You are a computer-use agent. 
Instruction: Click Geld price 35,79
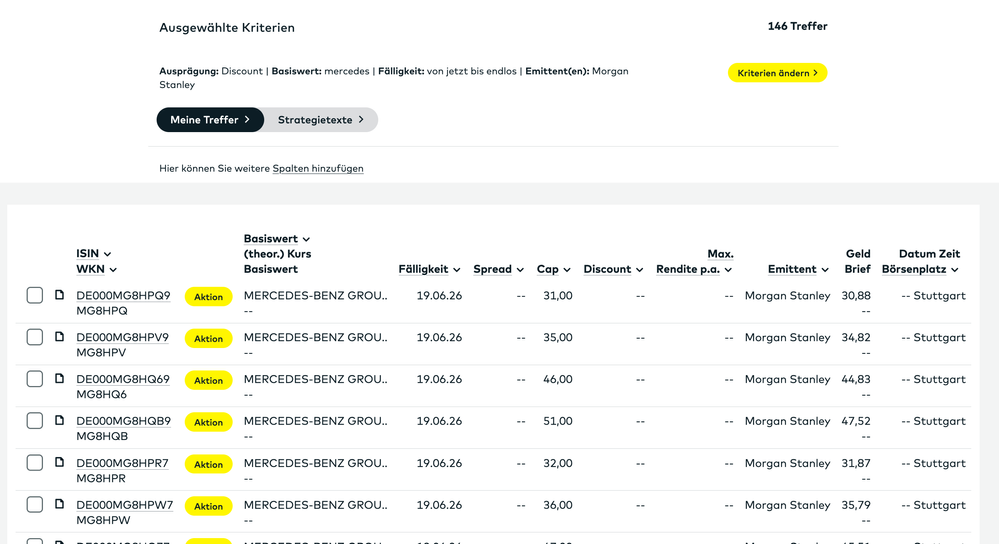click(x=856, y=505)
